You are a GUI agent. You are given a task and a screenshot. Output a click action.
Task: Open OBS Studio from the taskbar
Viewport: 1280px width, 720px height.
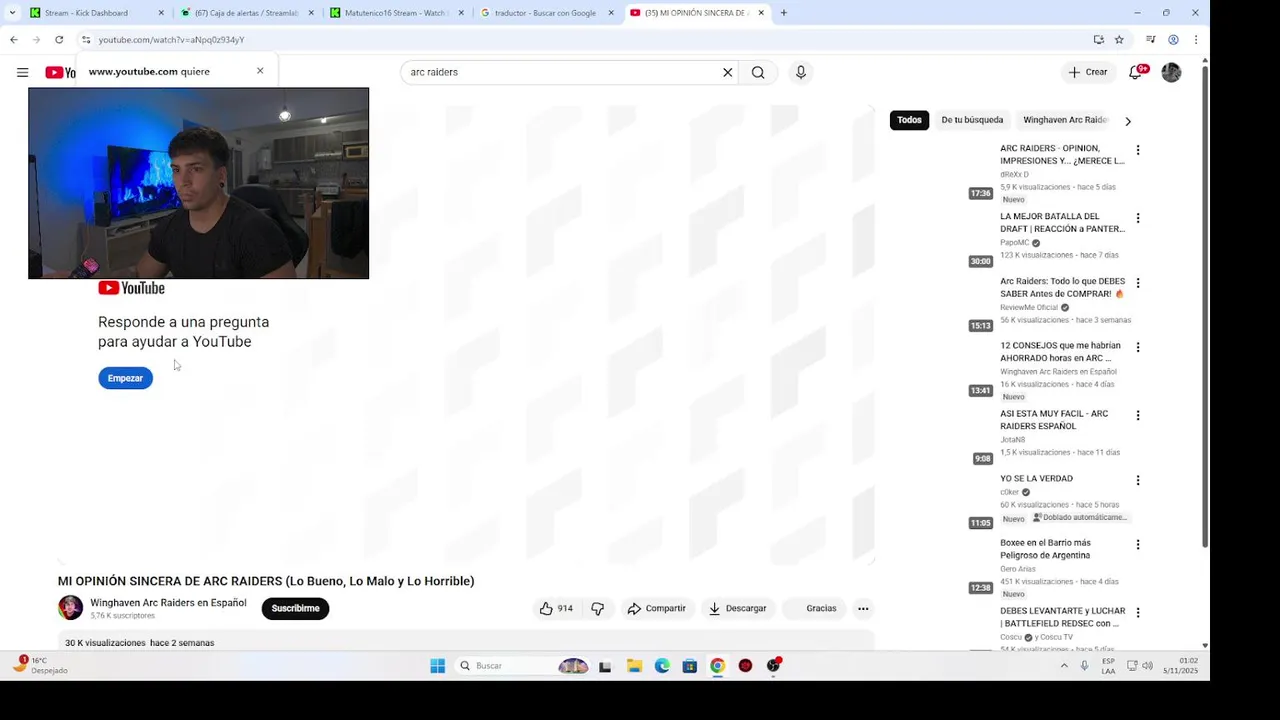773,666
